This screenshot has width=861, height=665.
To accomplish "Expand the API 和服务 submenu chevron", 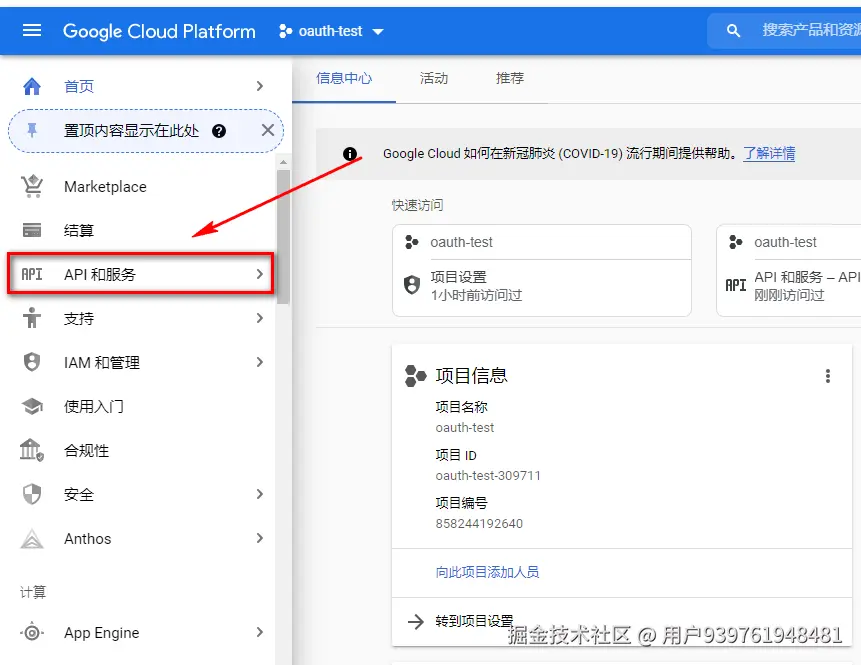I will click(260, 274).
